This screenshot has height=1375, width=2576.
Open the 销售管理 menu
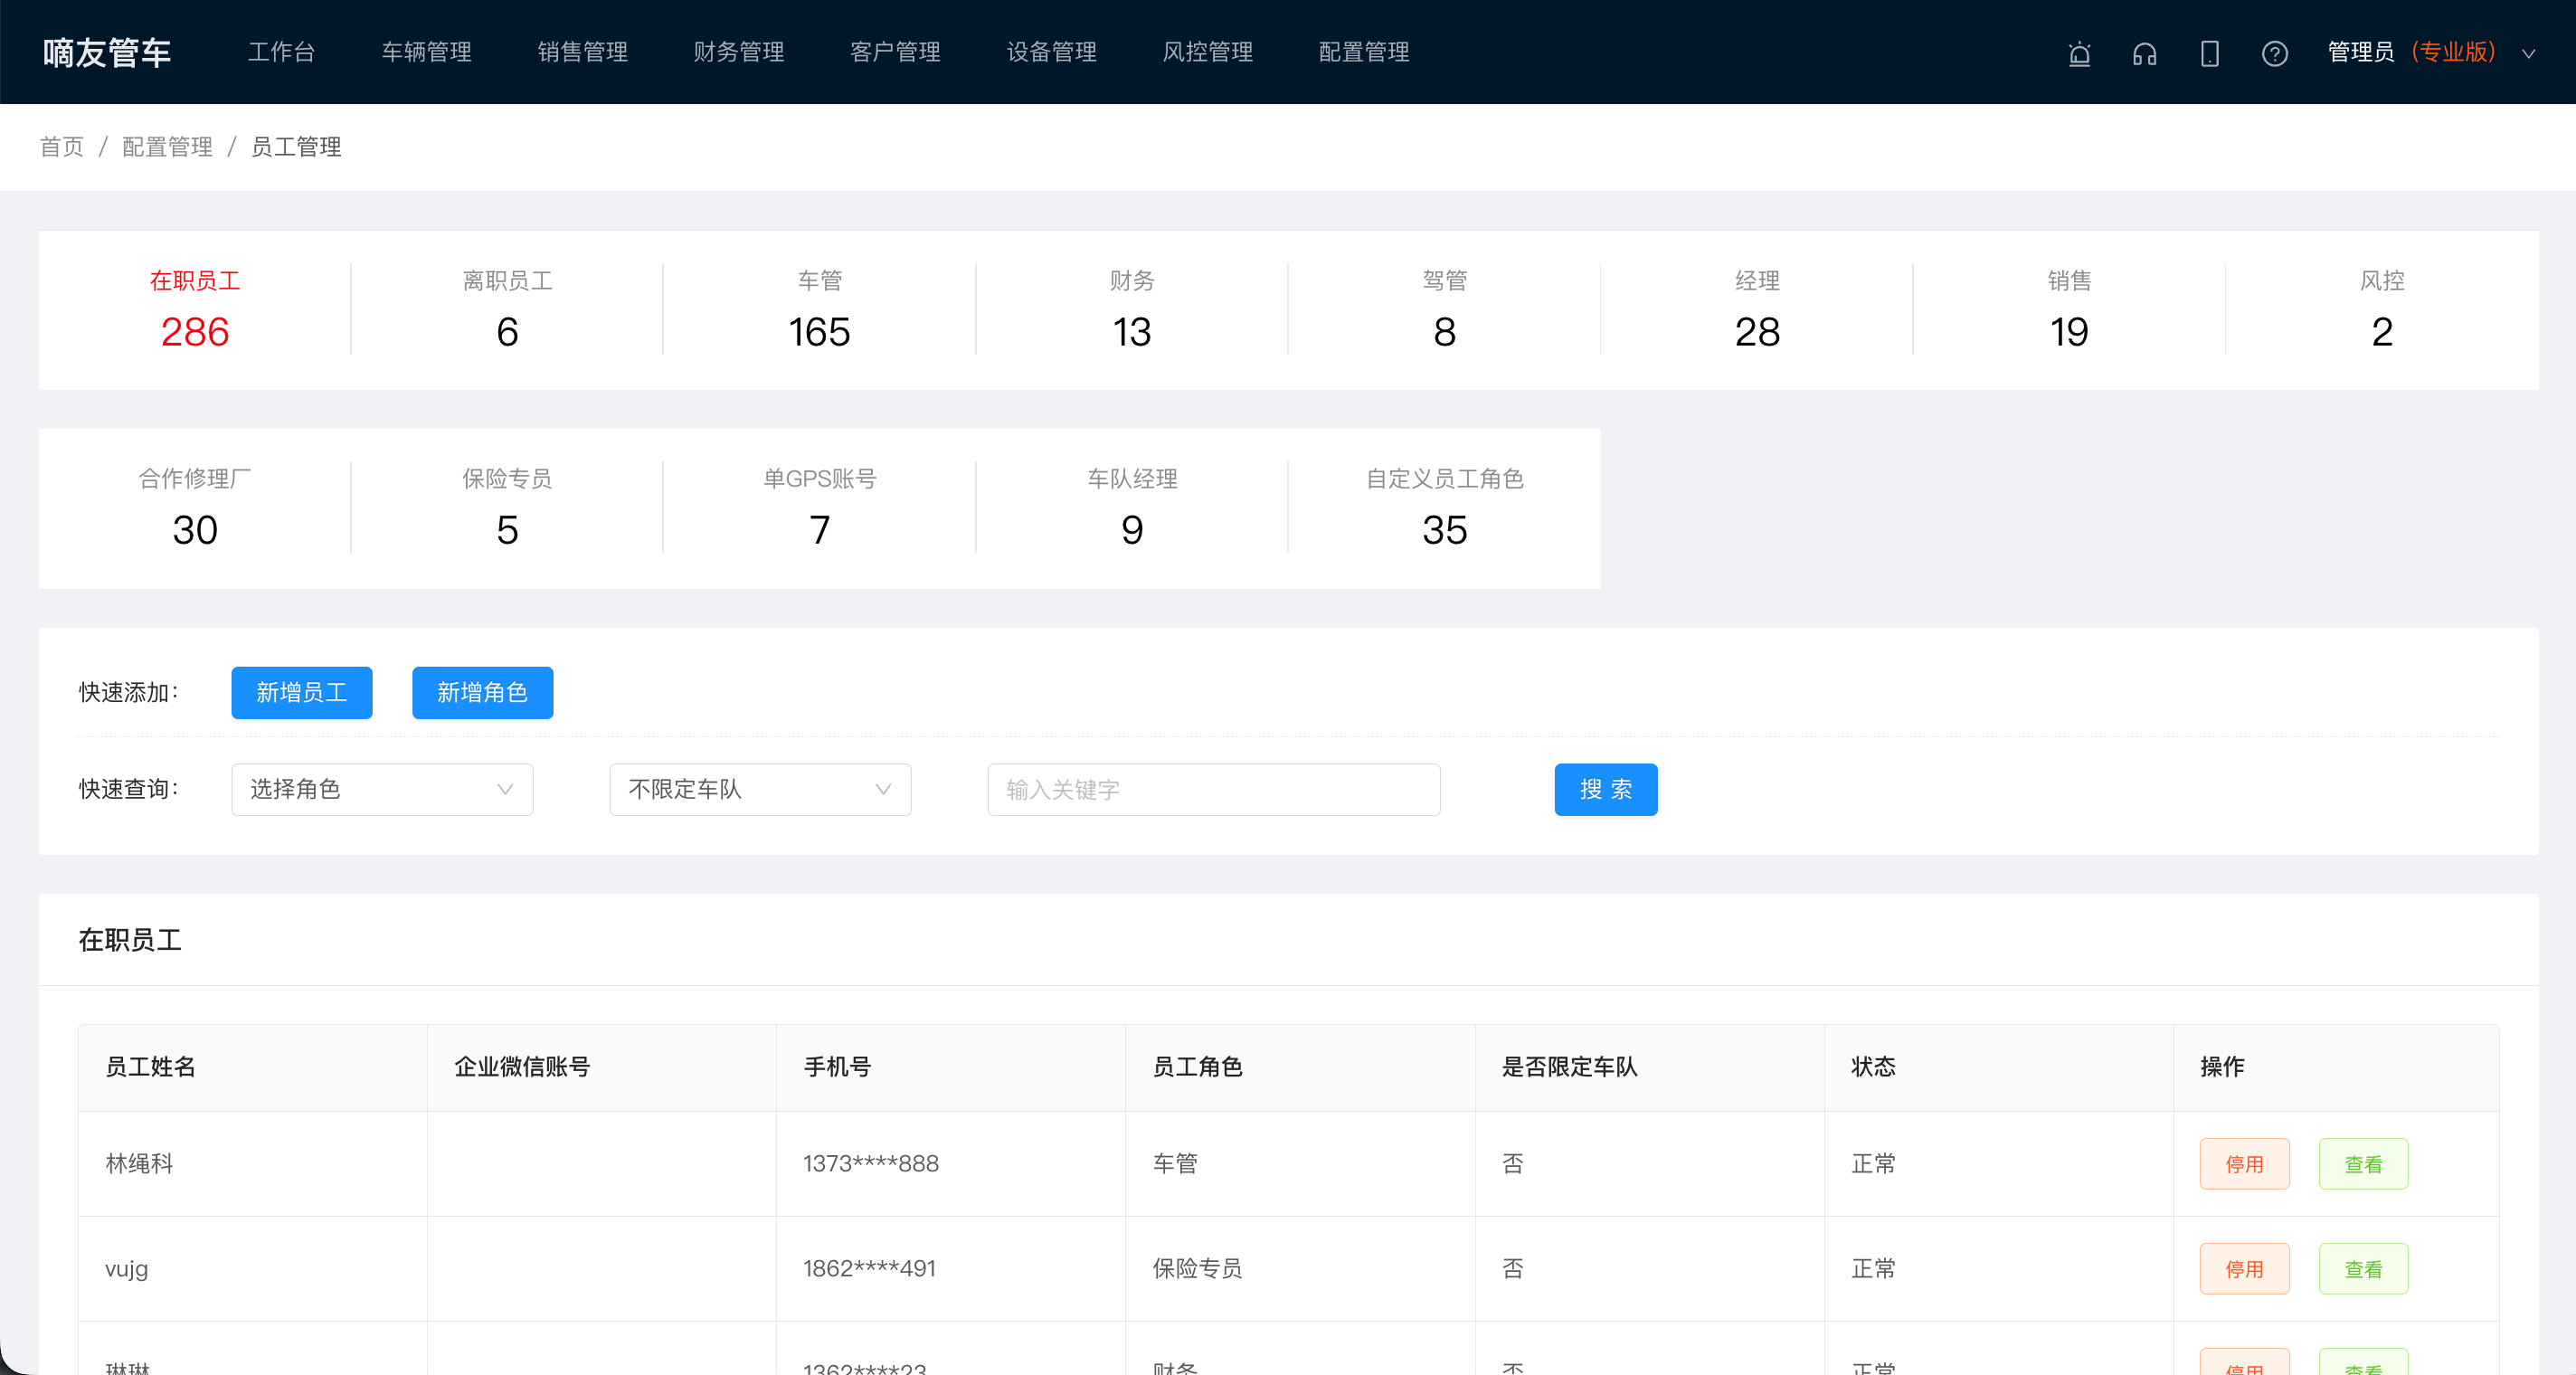[582, 52]
